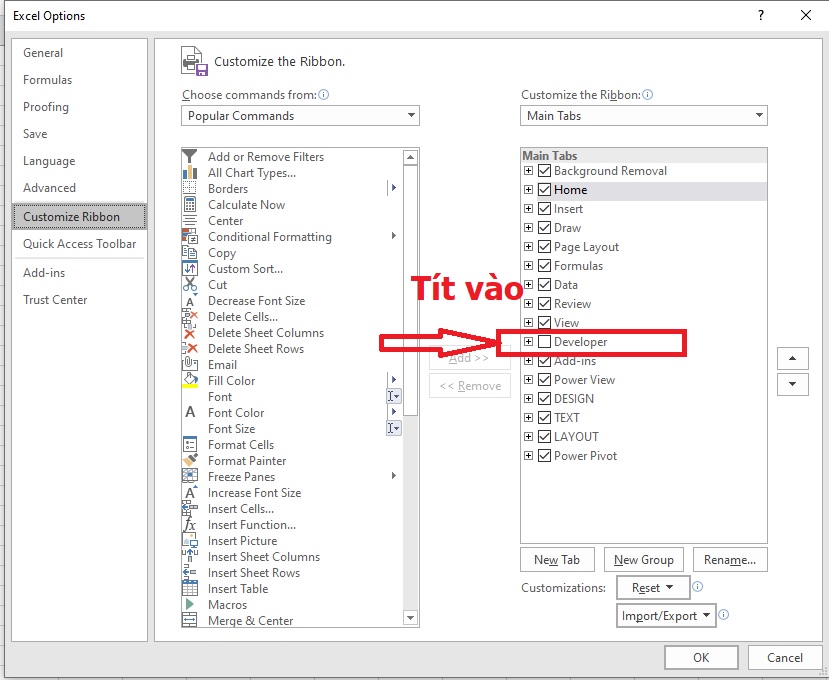Click the green Macros play icon
This screenshot has width=829, height=680.
[x=190, y=604]
